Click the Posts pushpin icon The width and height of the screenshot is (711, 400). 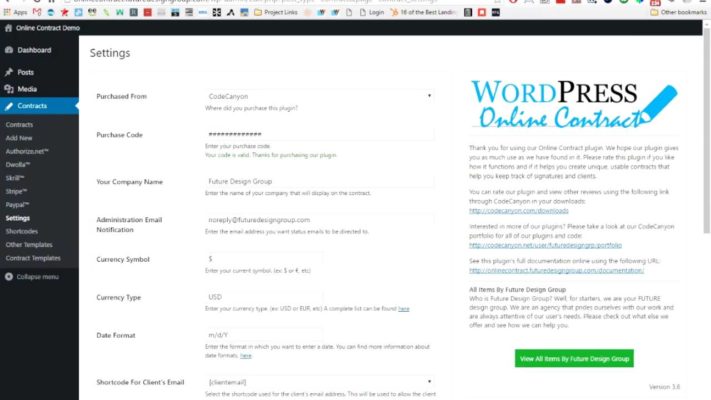[x=9, y=72]
